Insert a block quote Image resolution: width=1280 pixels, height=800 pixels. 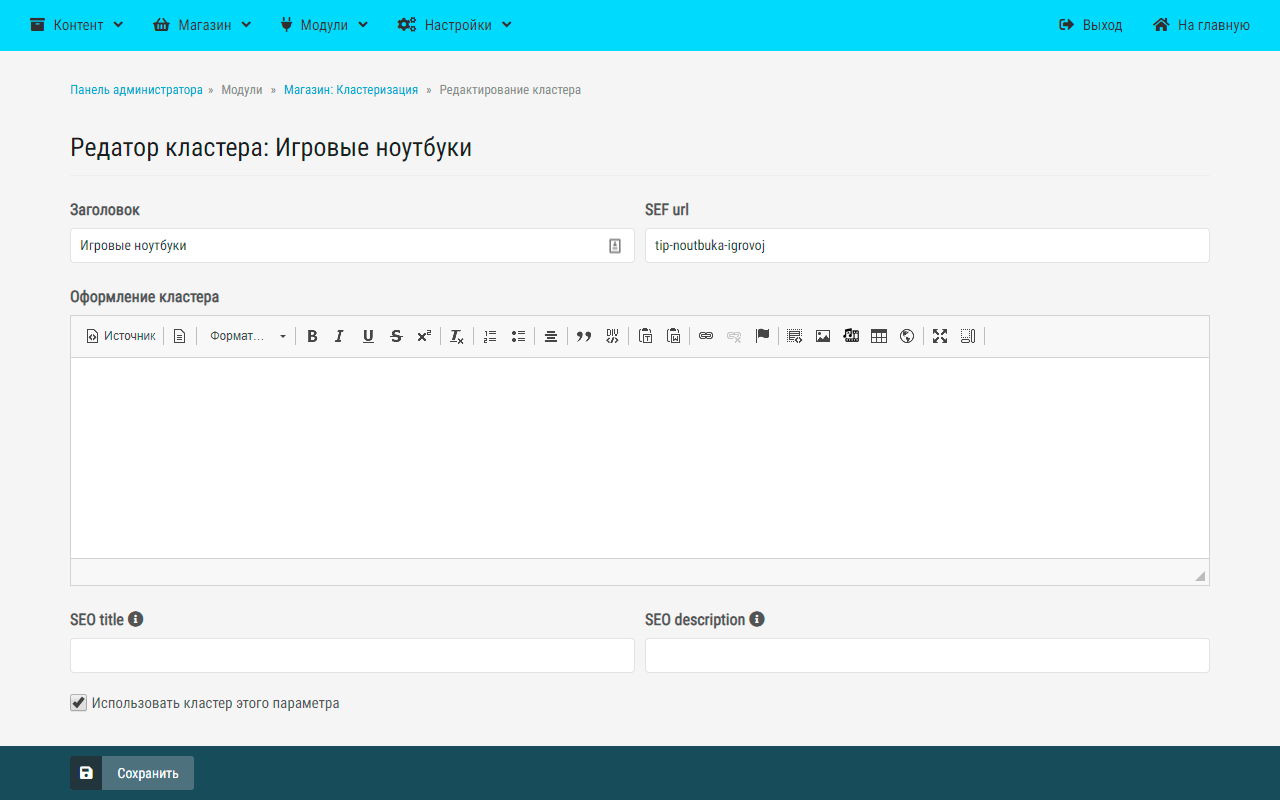pos(584,336)
